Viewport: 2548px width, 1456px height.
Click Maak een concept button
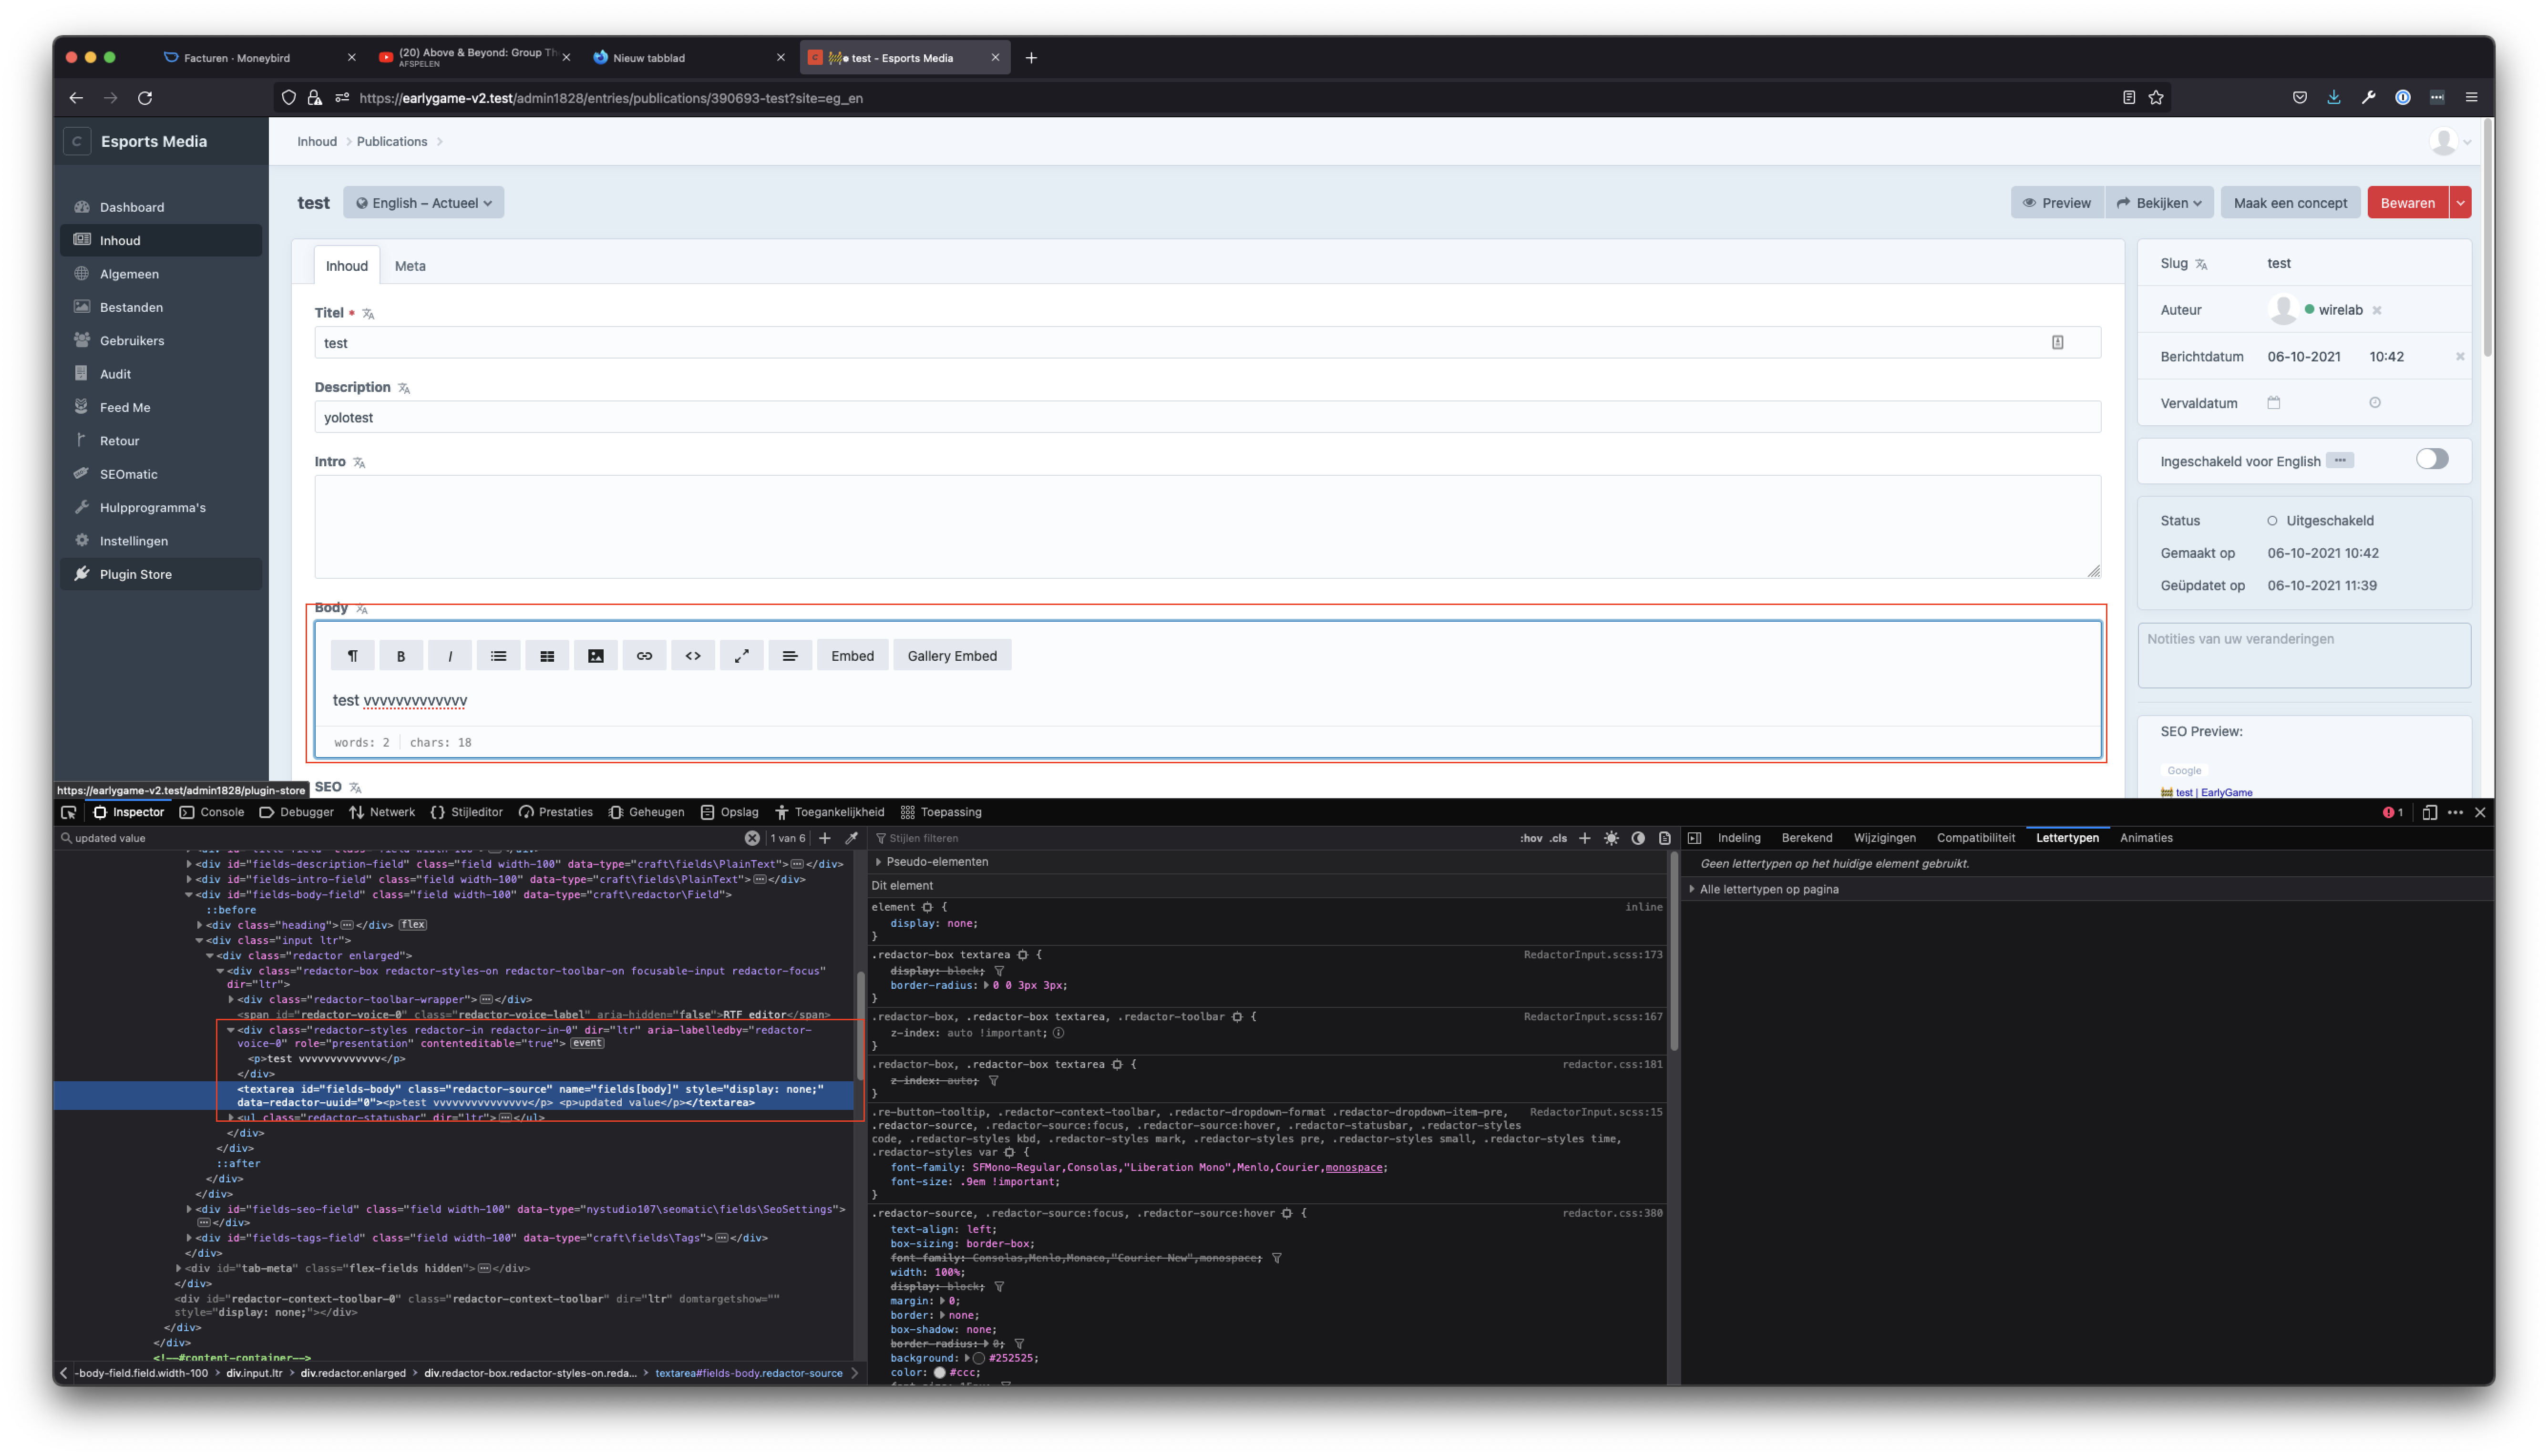[2289, 203]
